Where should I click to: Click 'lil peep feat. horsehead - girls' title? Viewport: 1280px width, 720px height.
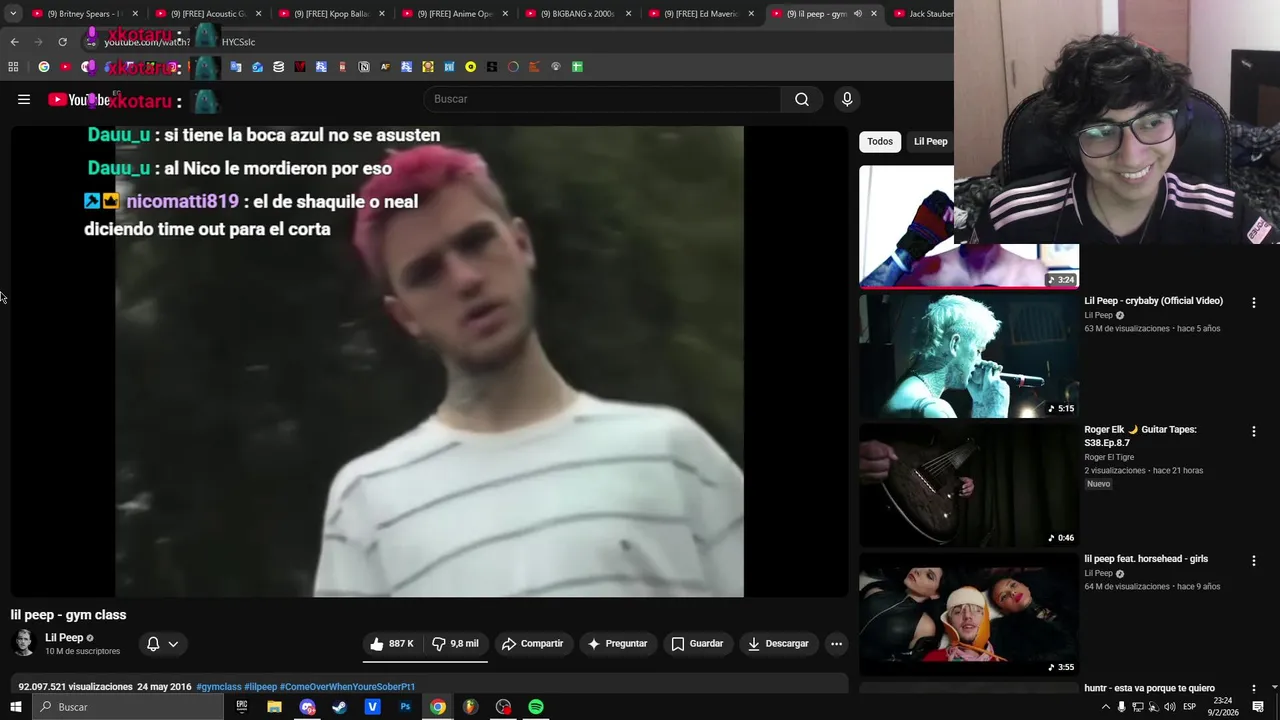click(1146, 559)
